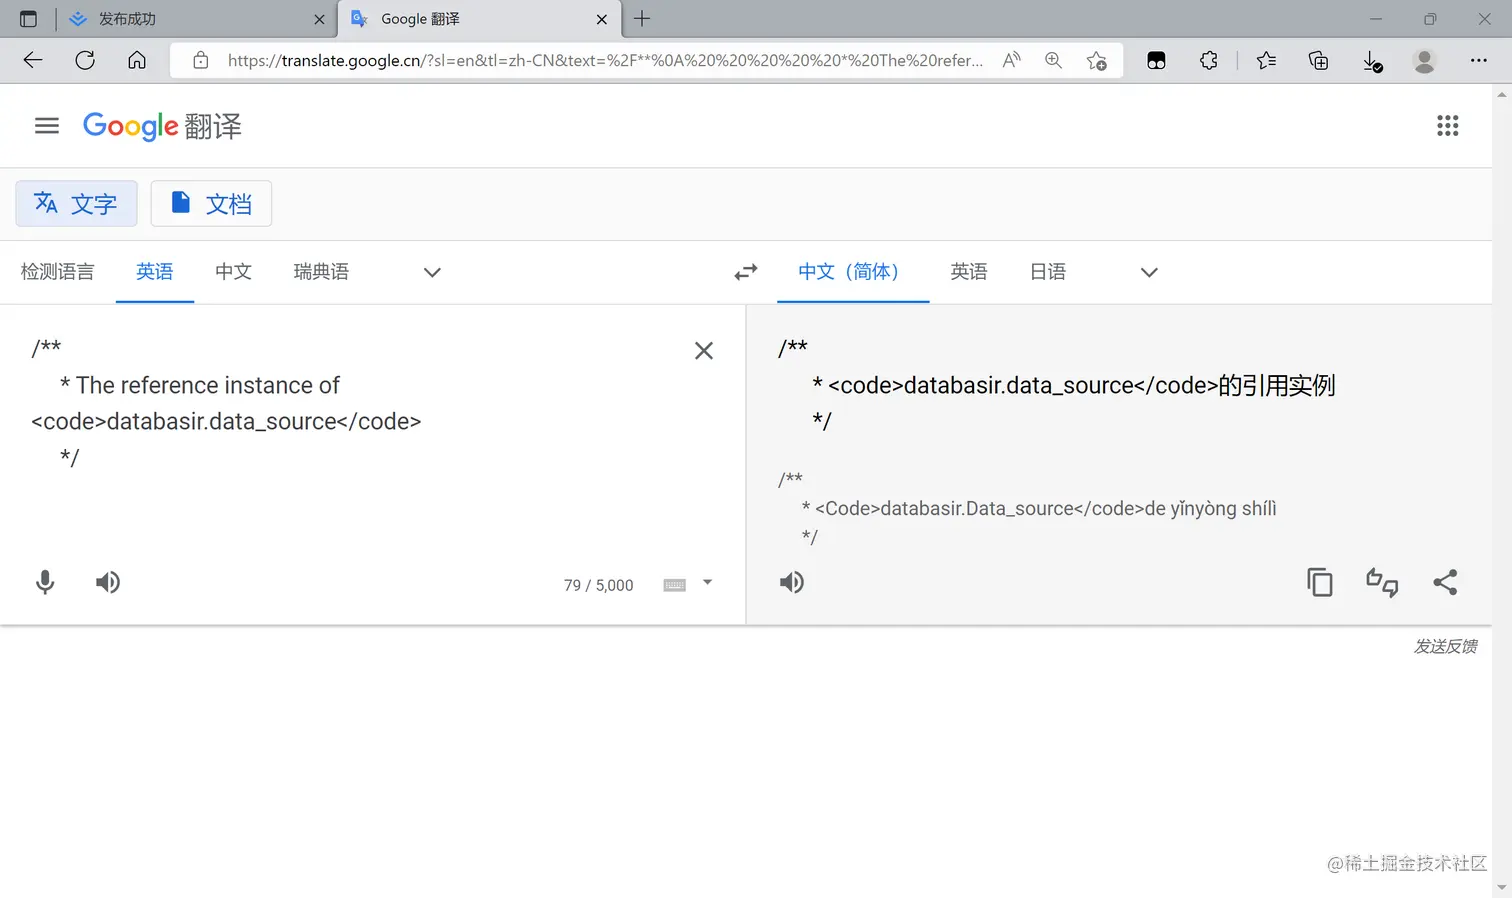Select 检测语言 as source language

click(x=58, y=272)
